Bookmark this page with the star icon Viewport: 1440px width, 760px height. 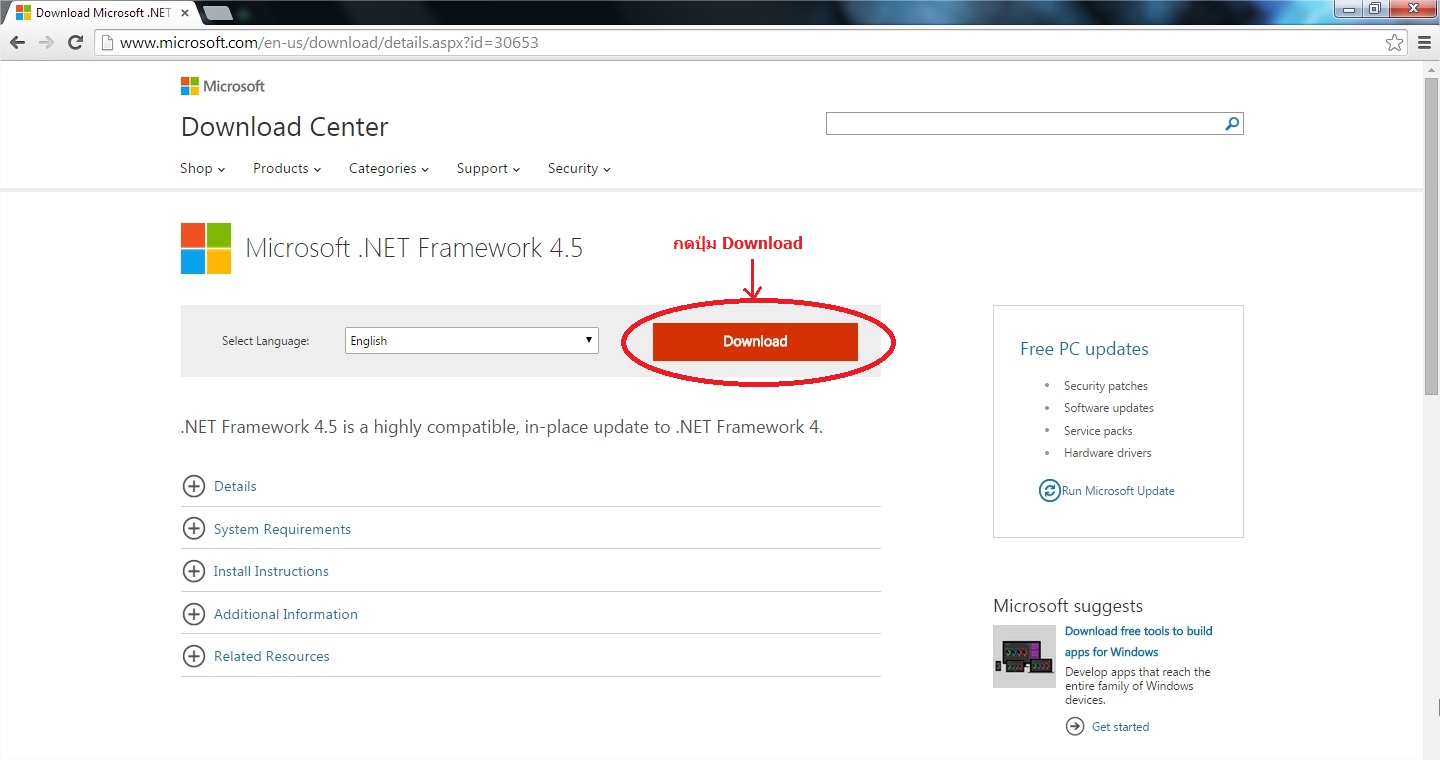click(1395, 42)
